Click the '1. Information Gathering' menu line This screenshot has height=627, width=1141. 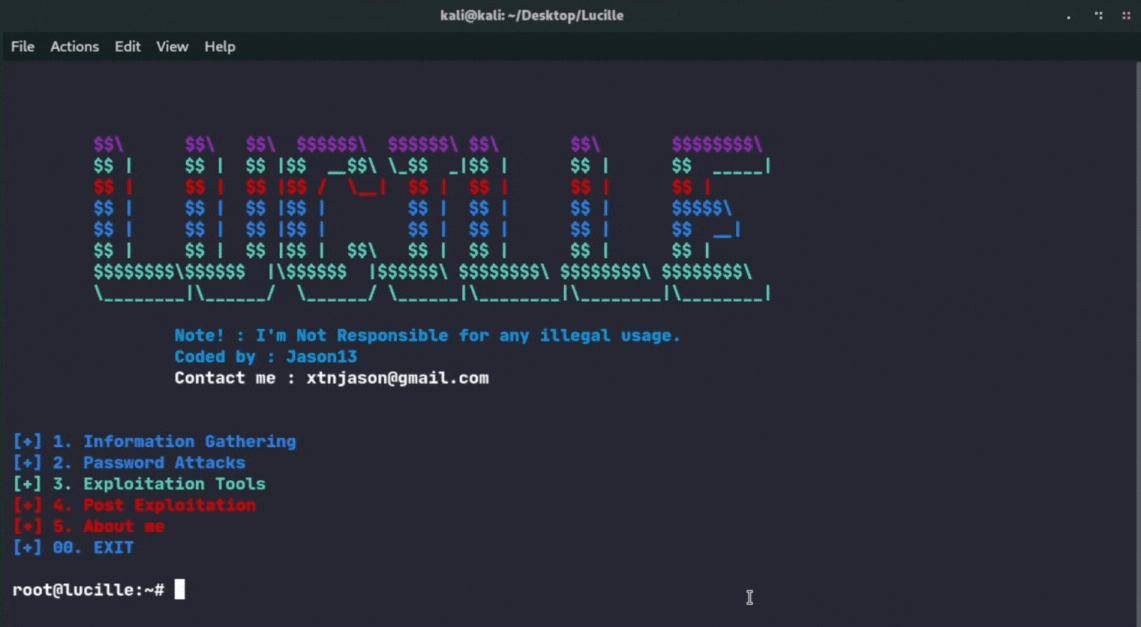click(154, 442)
